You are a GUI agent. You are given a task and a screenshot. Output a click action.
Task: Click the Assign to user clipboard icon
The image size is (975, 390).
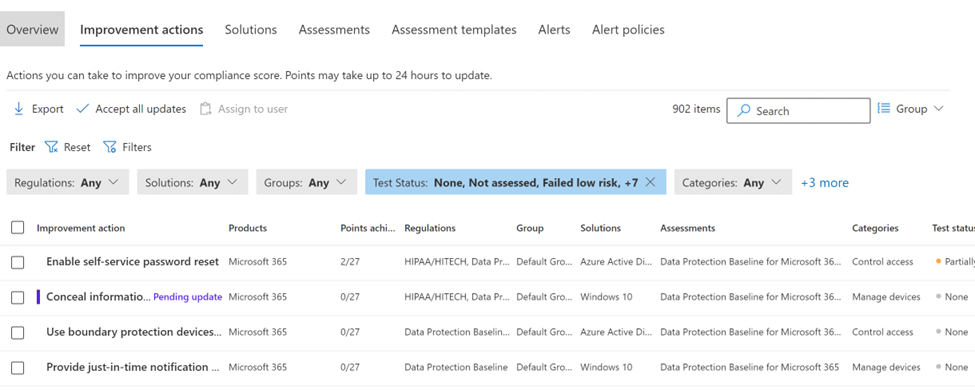(x=205, y=109)
